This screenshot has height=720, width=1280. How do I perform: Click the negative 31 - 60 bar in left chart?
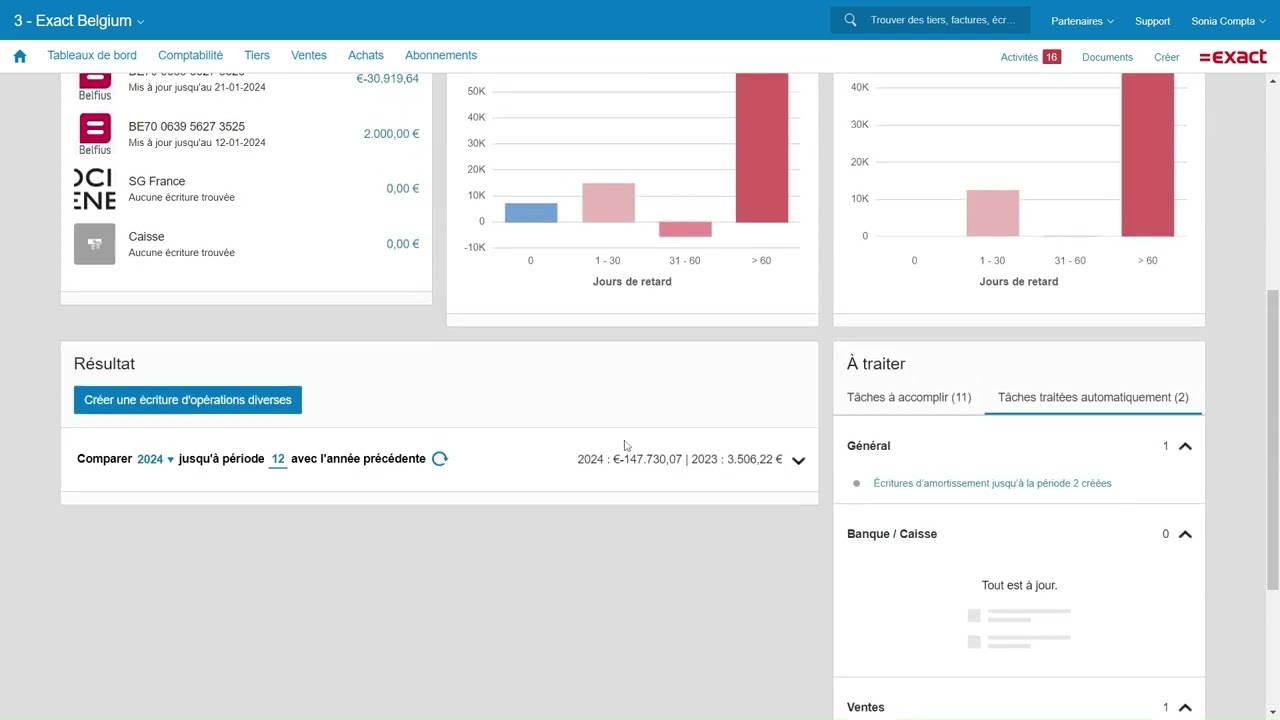(685, 229)
